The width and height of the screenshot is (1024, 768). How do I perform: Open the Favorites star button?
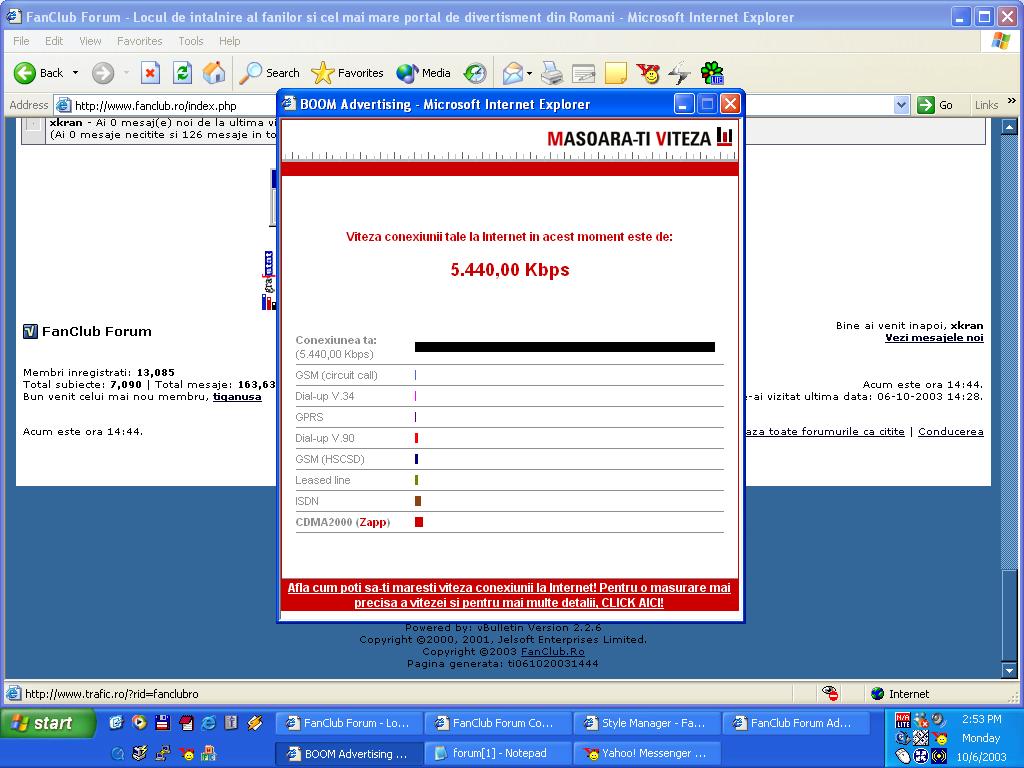pos(347,73)
